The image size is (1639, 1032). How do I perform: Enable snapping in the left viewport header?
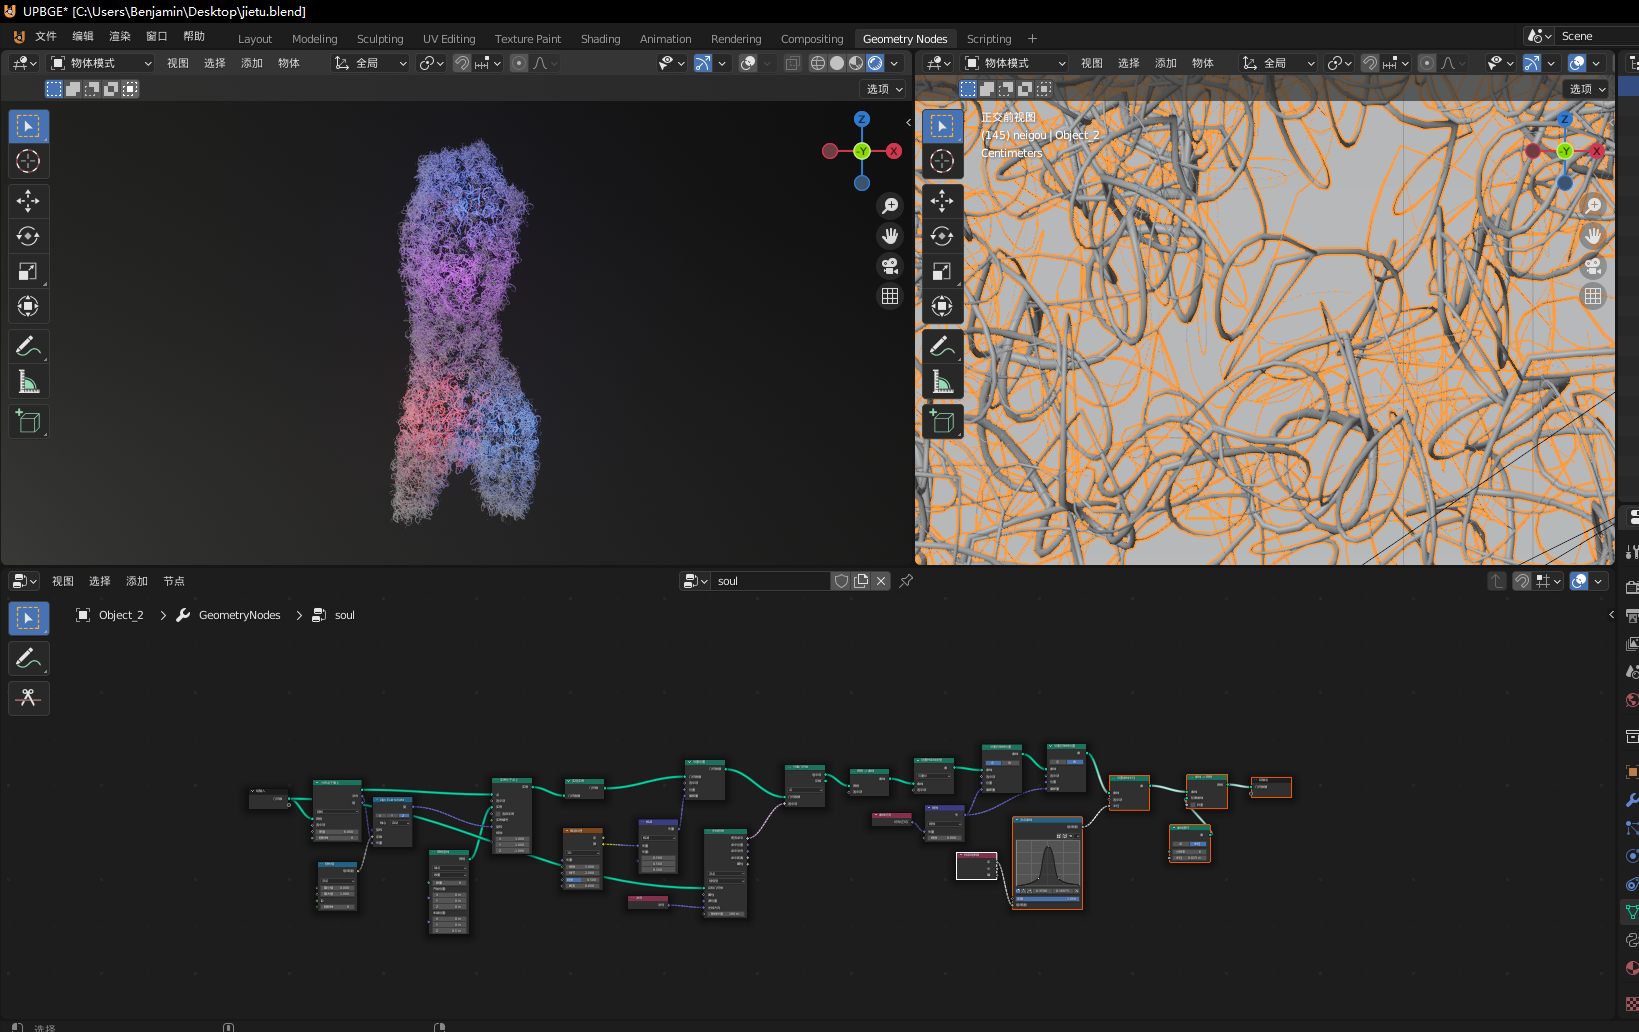point(462,63)
